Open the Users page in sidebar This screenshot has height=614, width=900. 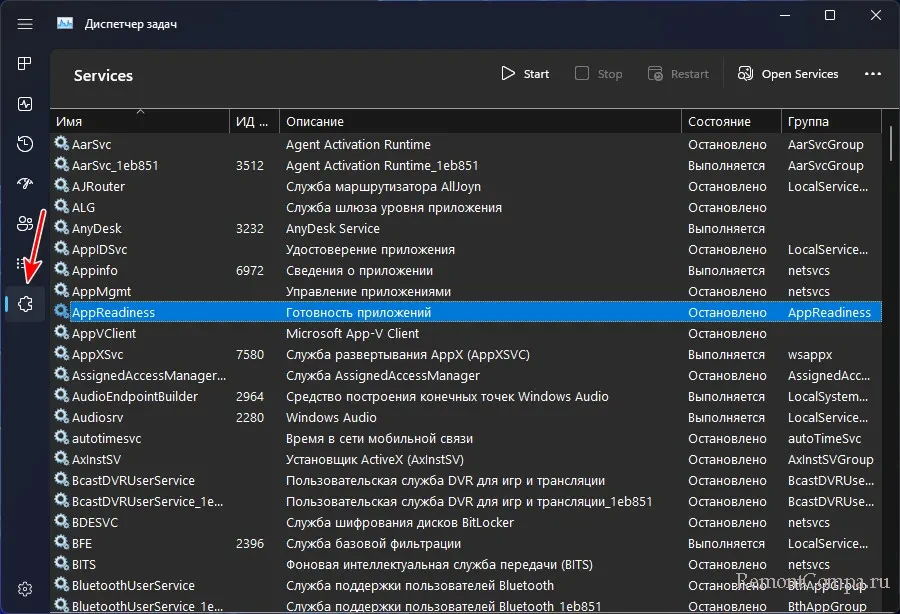point(25,224)
